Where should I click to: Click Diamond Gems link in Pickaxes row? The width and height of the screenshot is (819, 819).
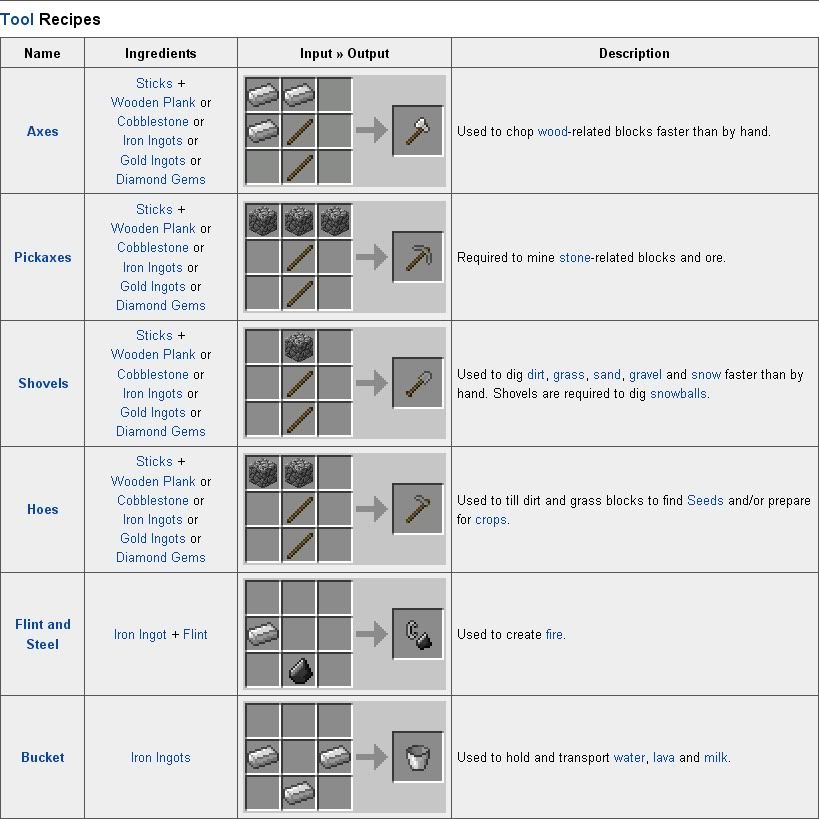tap(160, 305)
